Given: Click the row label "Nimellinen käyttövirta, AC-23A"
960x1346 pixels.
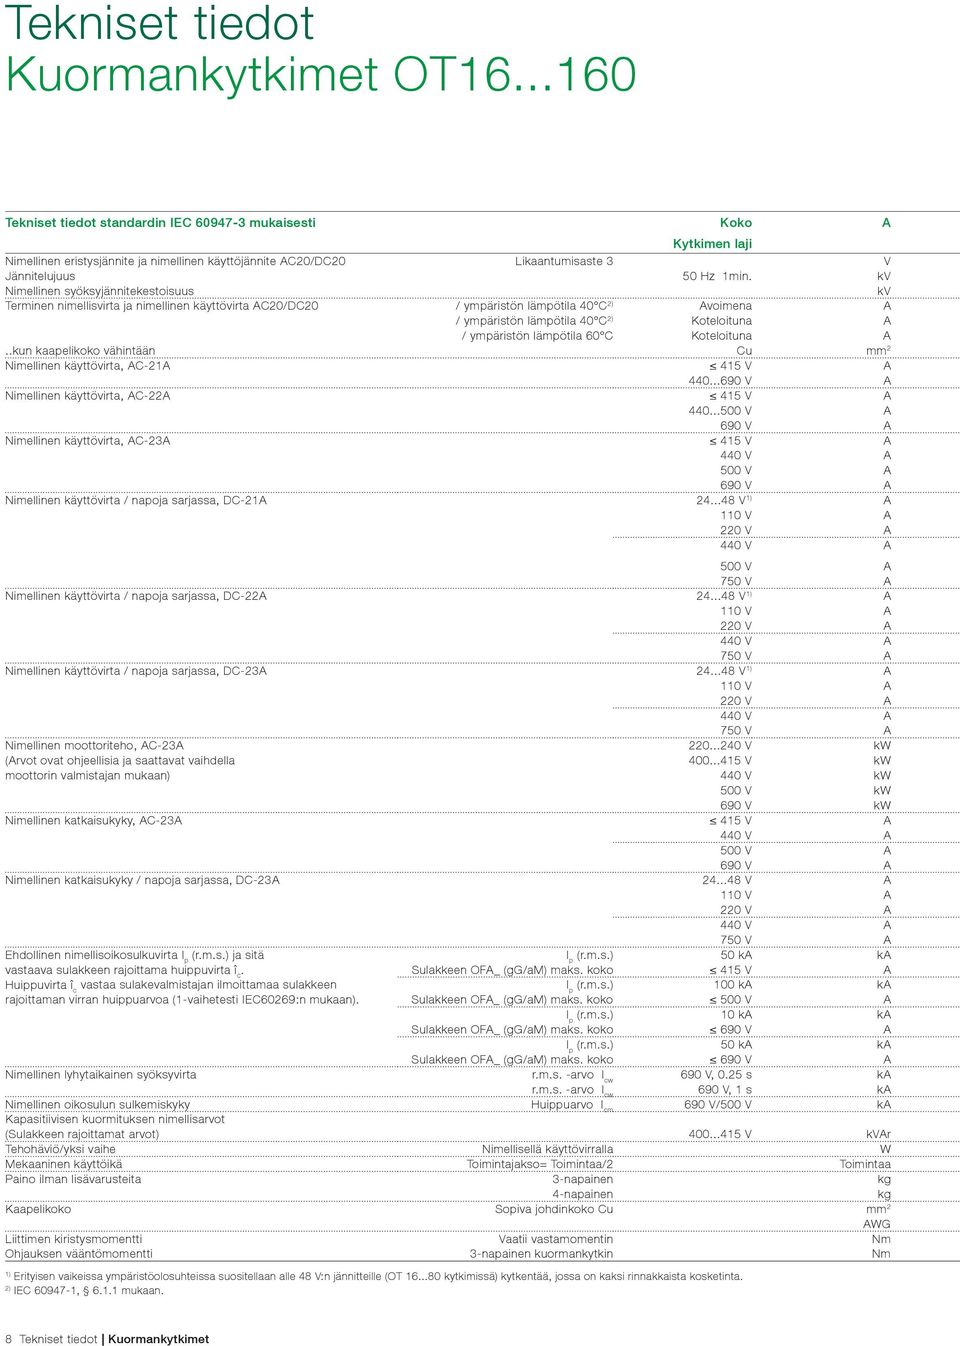Looking at the screenshot, I should pos(88,441).
